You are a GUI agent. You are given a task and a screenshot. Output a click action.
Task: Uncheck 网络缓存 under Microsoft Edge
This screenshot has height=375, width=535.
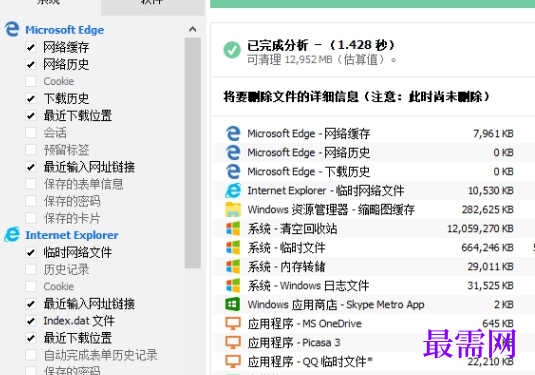pos(31,47)
